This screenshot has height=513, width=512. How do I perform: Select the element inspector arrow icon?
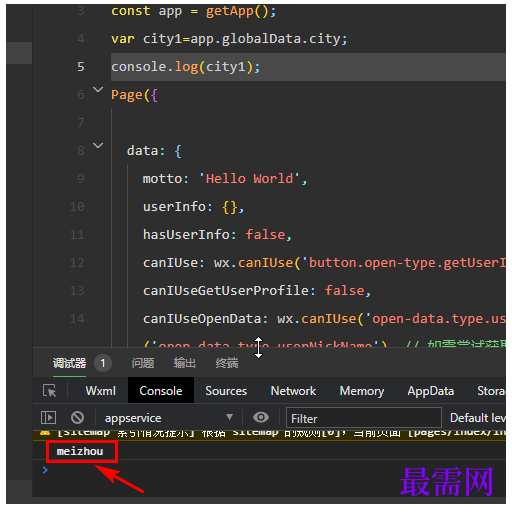pyautogui.click(x=49, y=391)
